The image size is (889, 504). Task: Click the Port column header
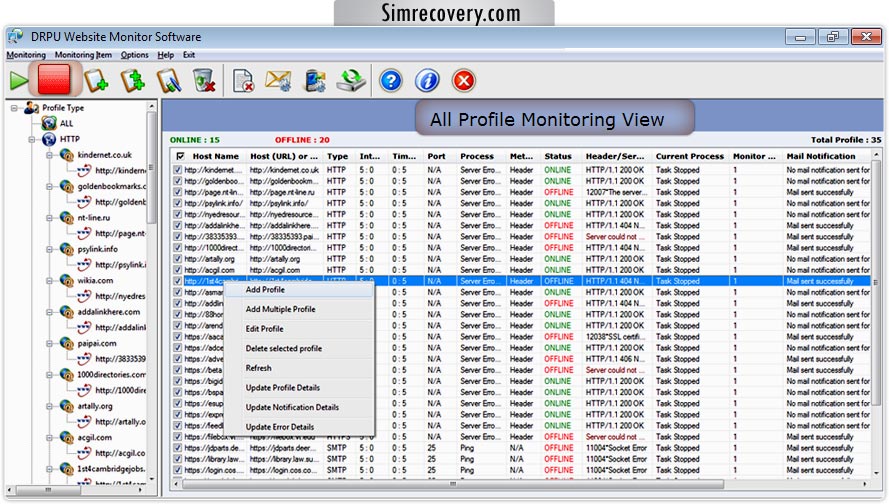tap(439, 156)
